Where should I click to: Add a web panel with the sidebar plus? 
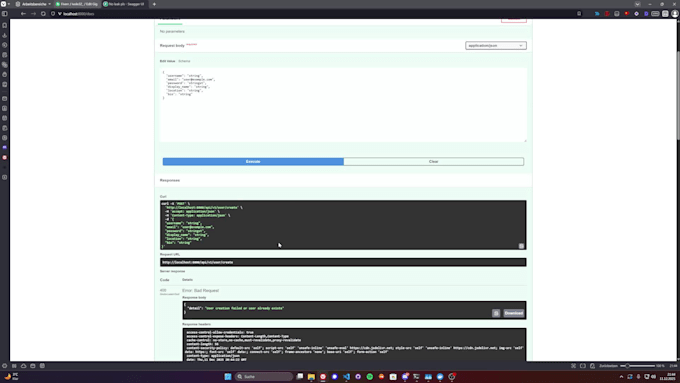[5, 177]
